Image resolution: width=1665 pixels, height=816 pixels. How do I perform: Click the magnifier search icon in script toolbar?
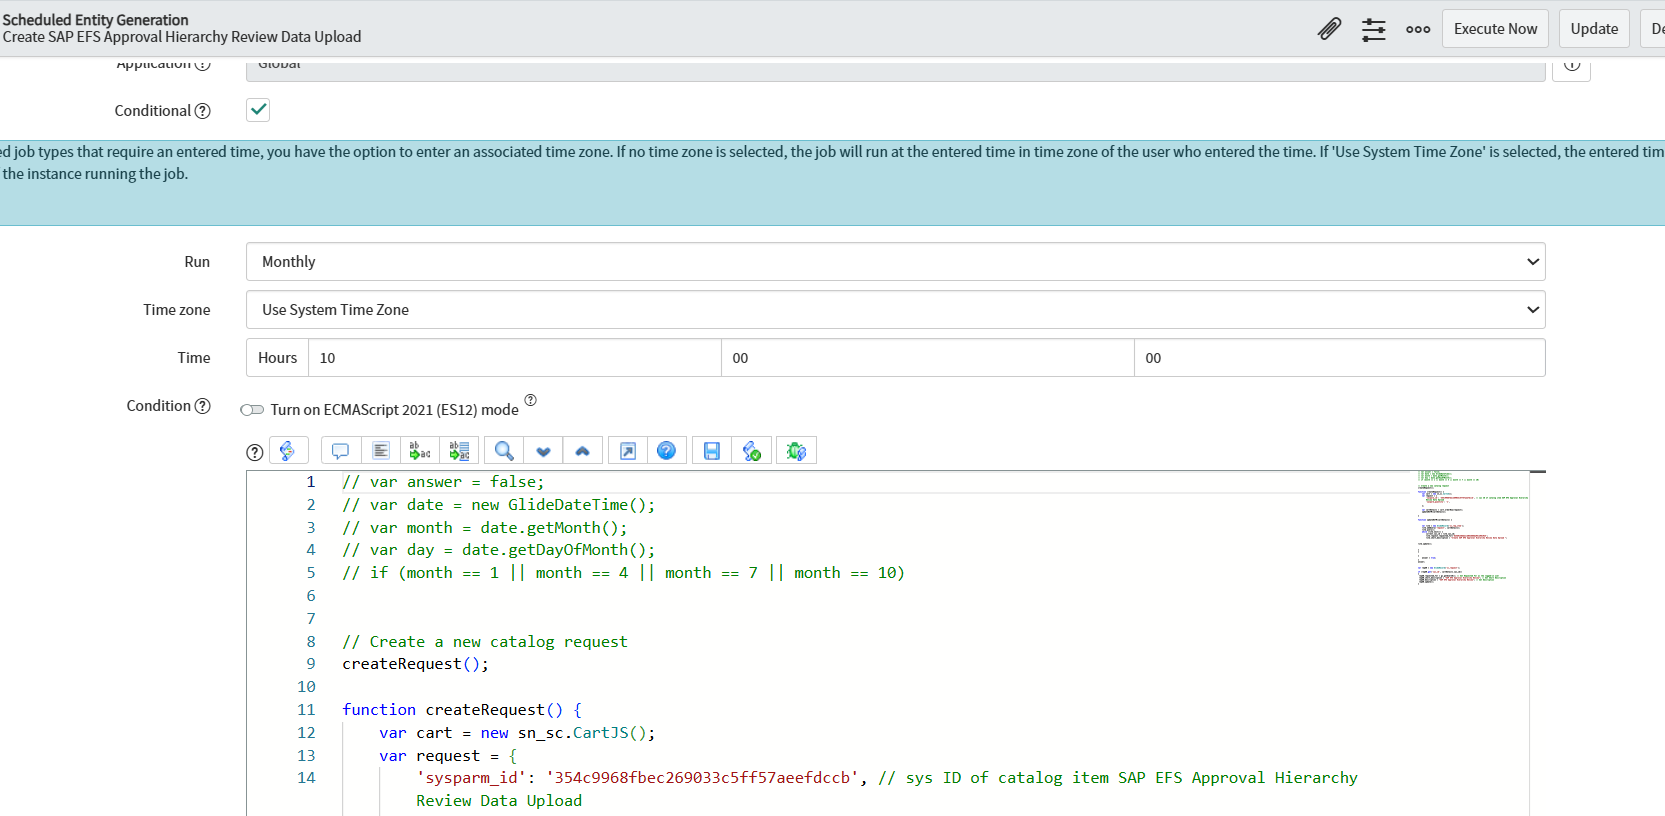click(x=504, y=451)
